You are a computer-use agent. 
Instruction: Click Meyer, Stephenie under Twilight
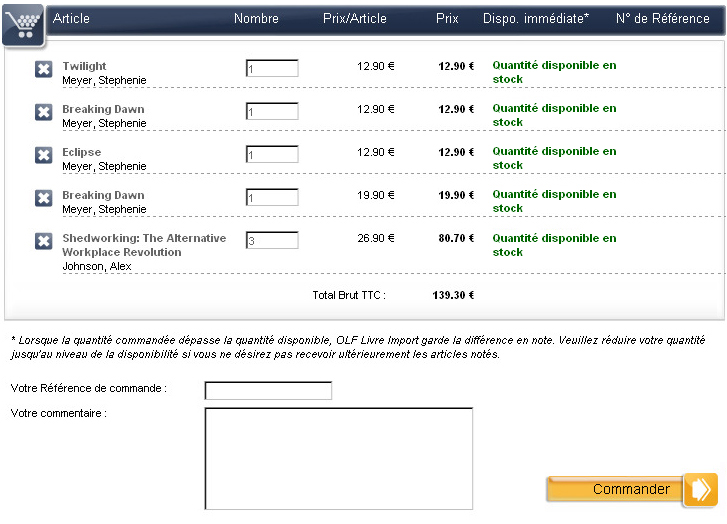click(x=104, y=81)
